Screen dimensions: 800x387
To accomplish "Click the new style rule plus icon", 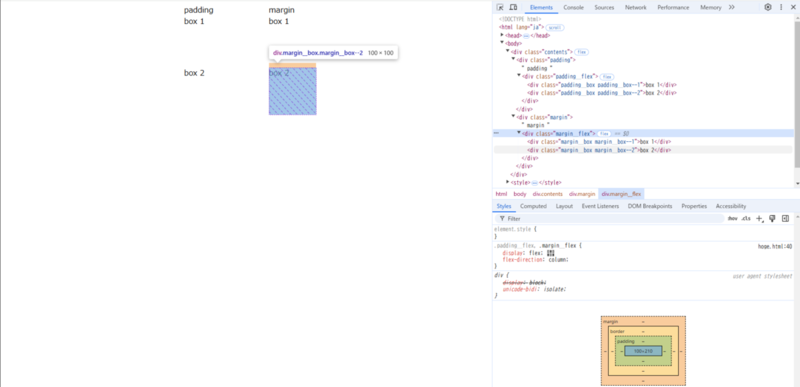I will click(x=759, y=218).
